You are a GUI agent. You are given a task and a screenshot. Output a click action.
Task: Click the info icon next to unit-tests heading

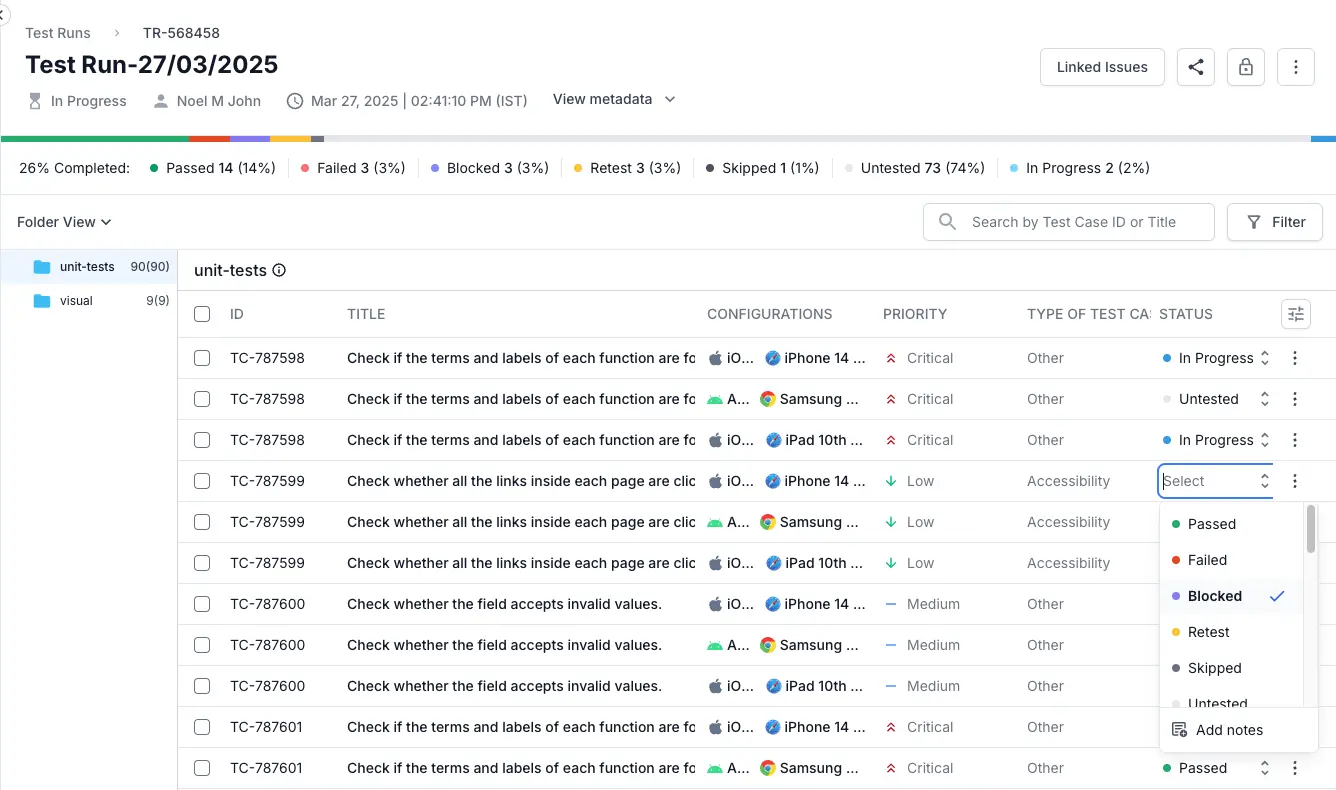point(280,270)
